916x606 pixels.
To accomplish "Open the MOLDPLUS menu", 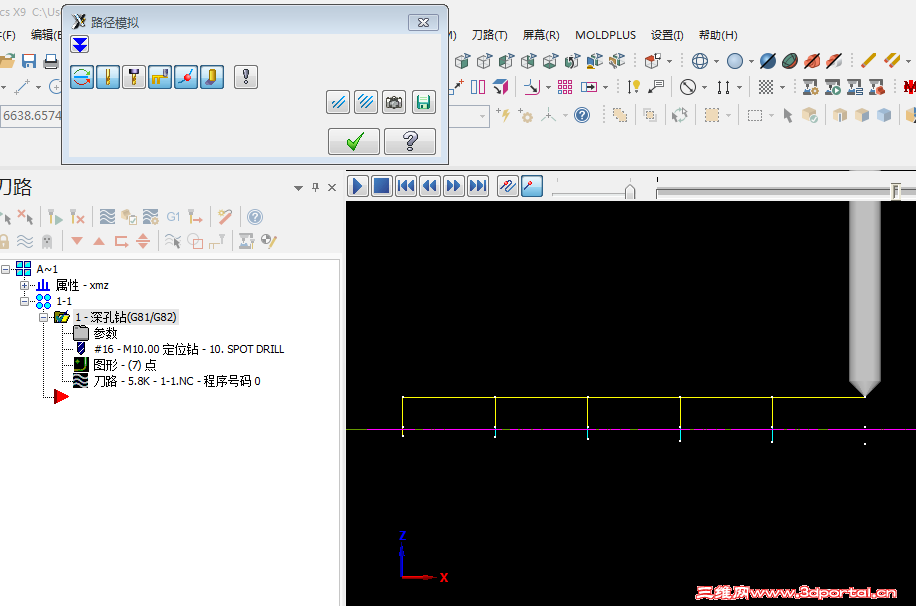I will pos(605,35).
